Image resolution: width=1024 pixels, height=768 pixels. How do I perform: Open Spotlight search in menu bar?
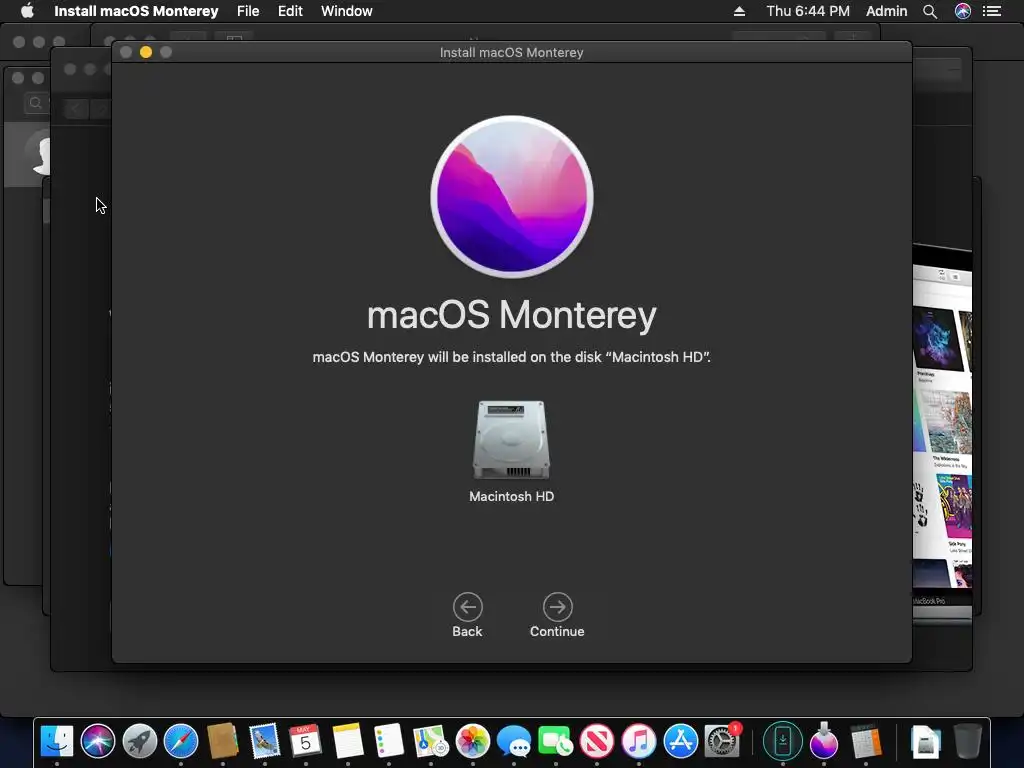(930, 11)
